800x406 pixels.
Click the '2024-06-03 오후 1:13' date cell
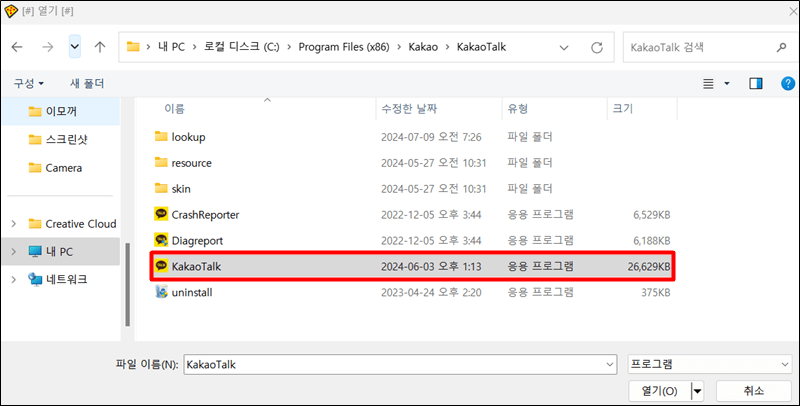431,266
